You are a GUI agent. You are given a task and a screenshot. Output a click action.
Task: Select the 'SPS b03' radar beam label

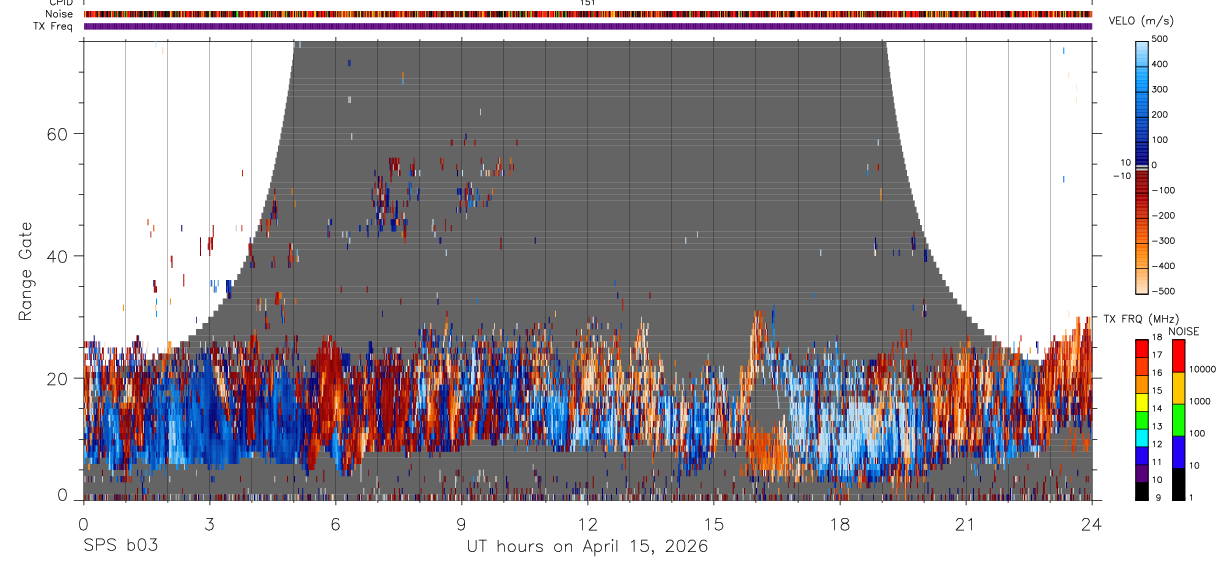pyautogui.click(x=119, y=547)
